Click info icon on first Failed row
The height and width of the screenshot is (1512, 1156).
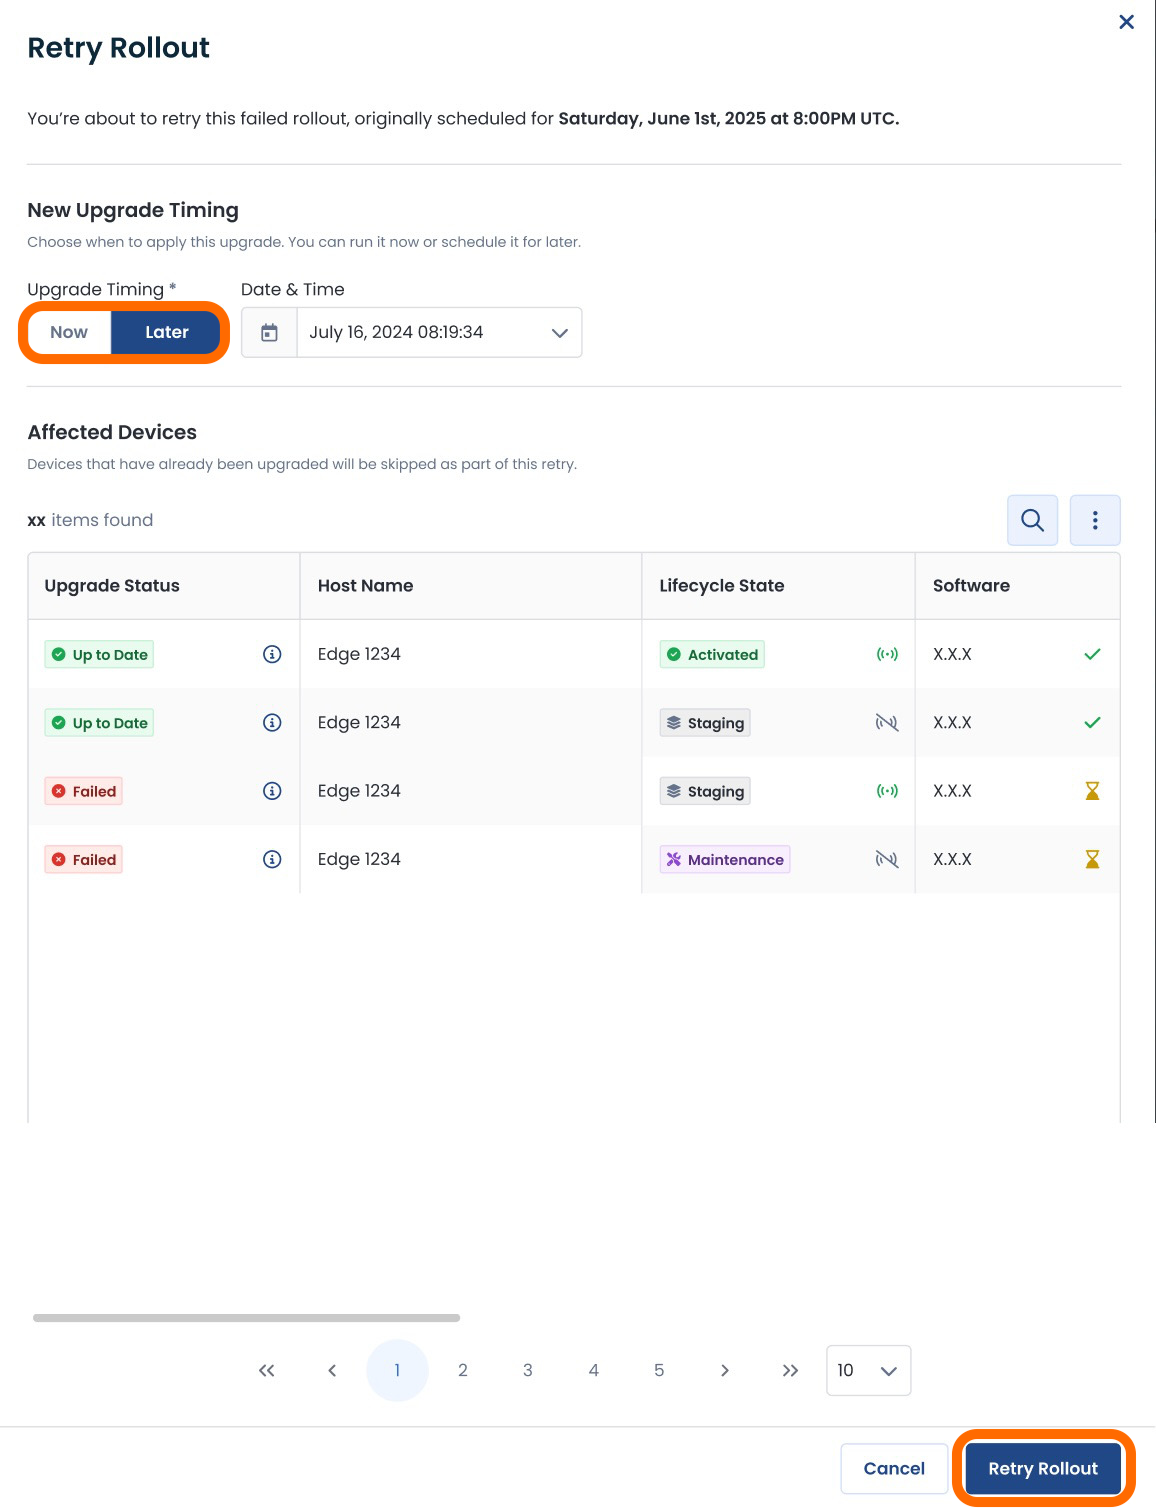point(272,791)
